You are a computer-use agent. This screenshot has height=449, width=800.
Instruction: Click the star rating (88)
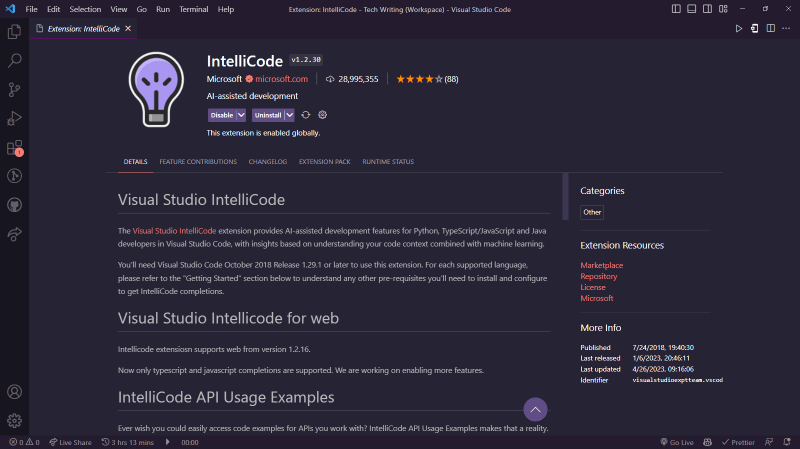pyautogui.click(x=427, y=79)
